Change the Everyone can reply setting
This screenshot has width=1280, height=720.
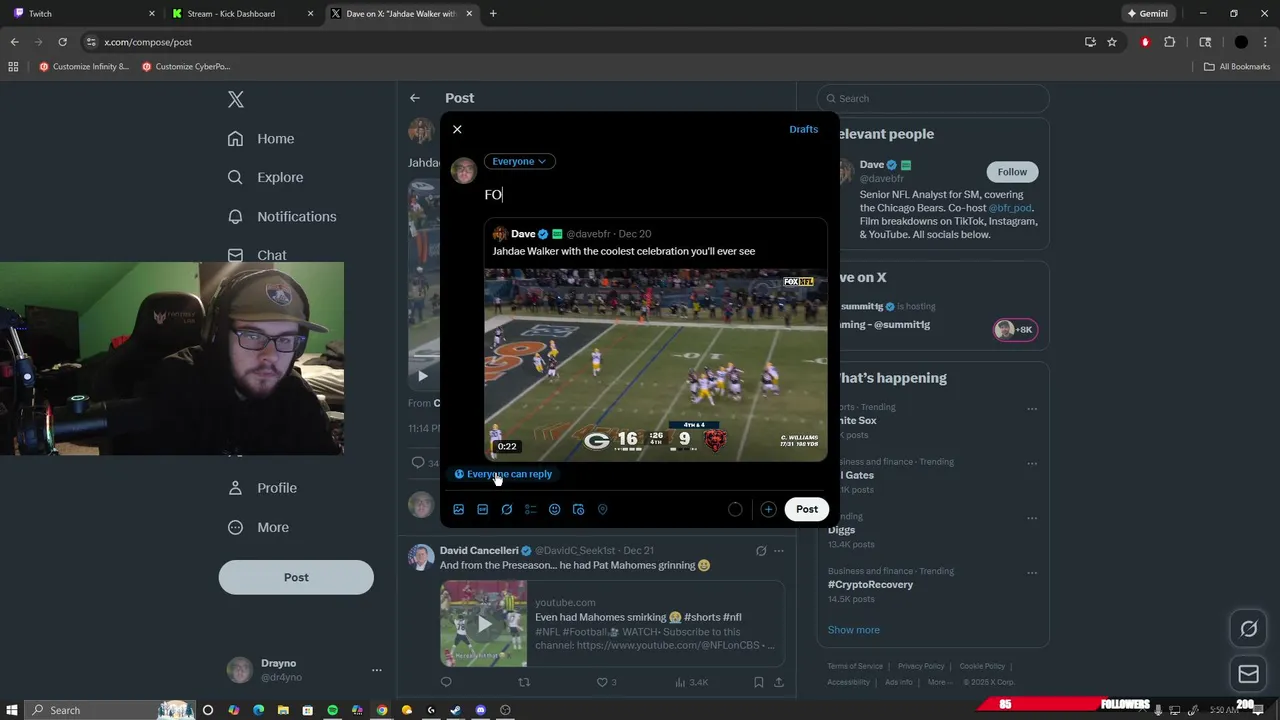pos(503,474)
